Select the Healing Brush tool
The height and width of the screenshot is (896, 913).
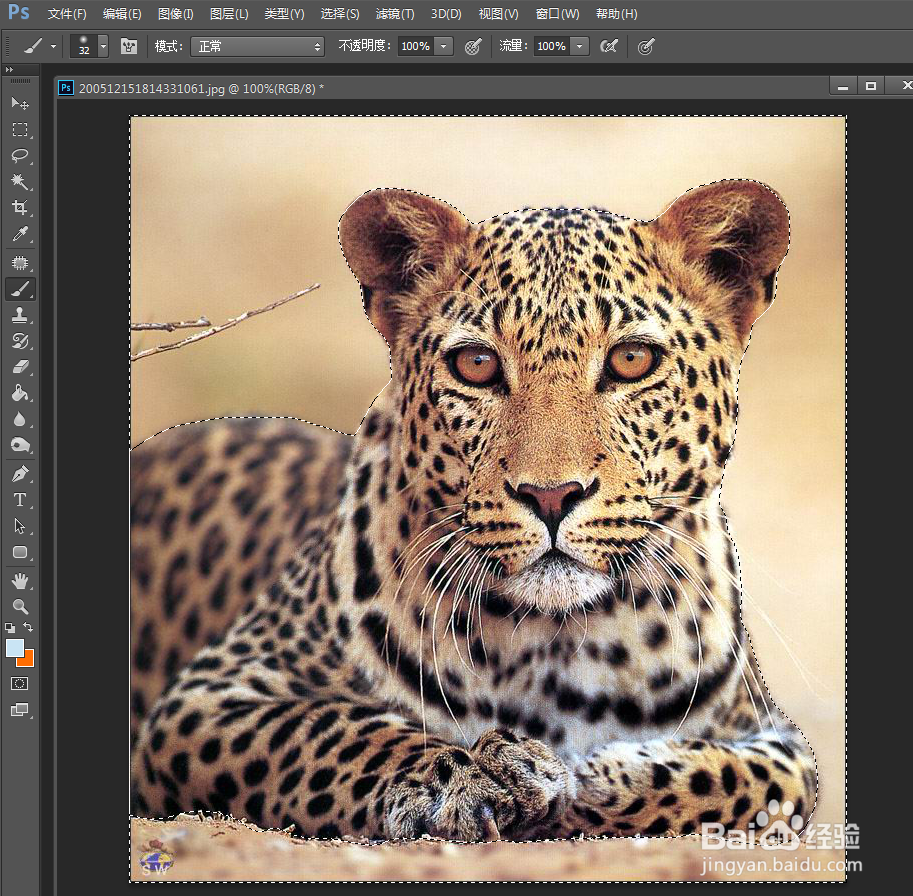(x=20, y=263)
